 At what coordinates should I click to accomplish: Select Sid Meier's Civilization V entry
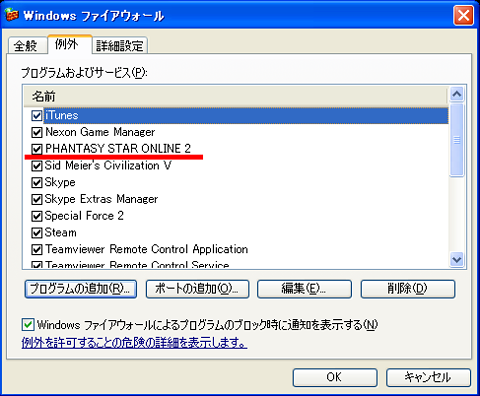(x=108, y=165)
